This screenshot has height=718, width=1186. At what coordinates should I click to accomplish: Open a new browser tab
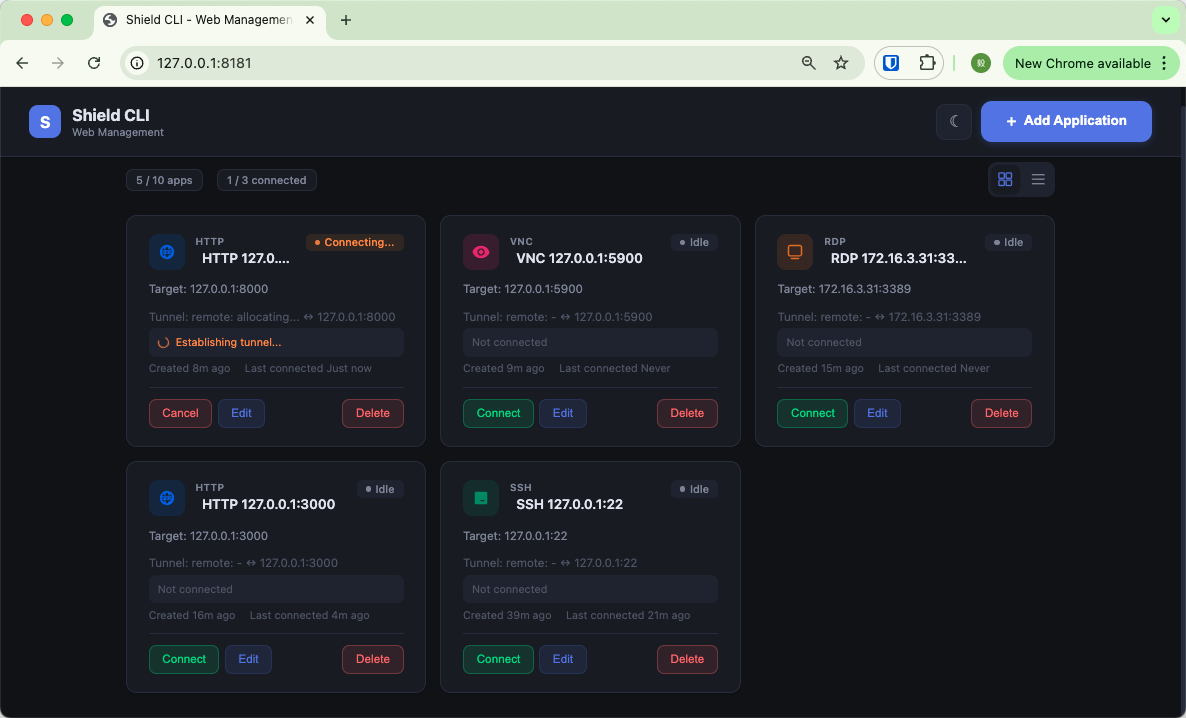(346, 19)
